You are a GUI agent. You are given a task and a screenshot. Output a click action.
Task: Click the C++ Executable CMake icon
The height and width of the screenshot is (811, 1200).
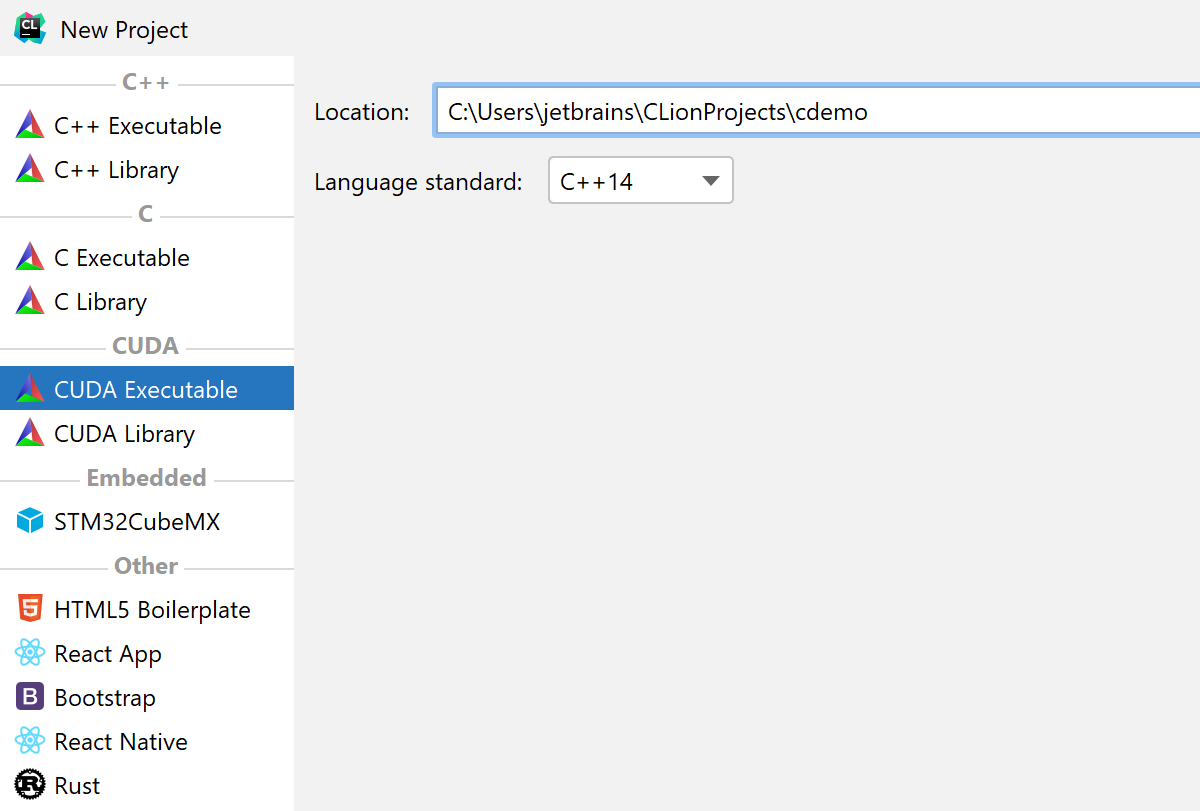tap(30, 125)
